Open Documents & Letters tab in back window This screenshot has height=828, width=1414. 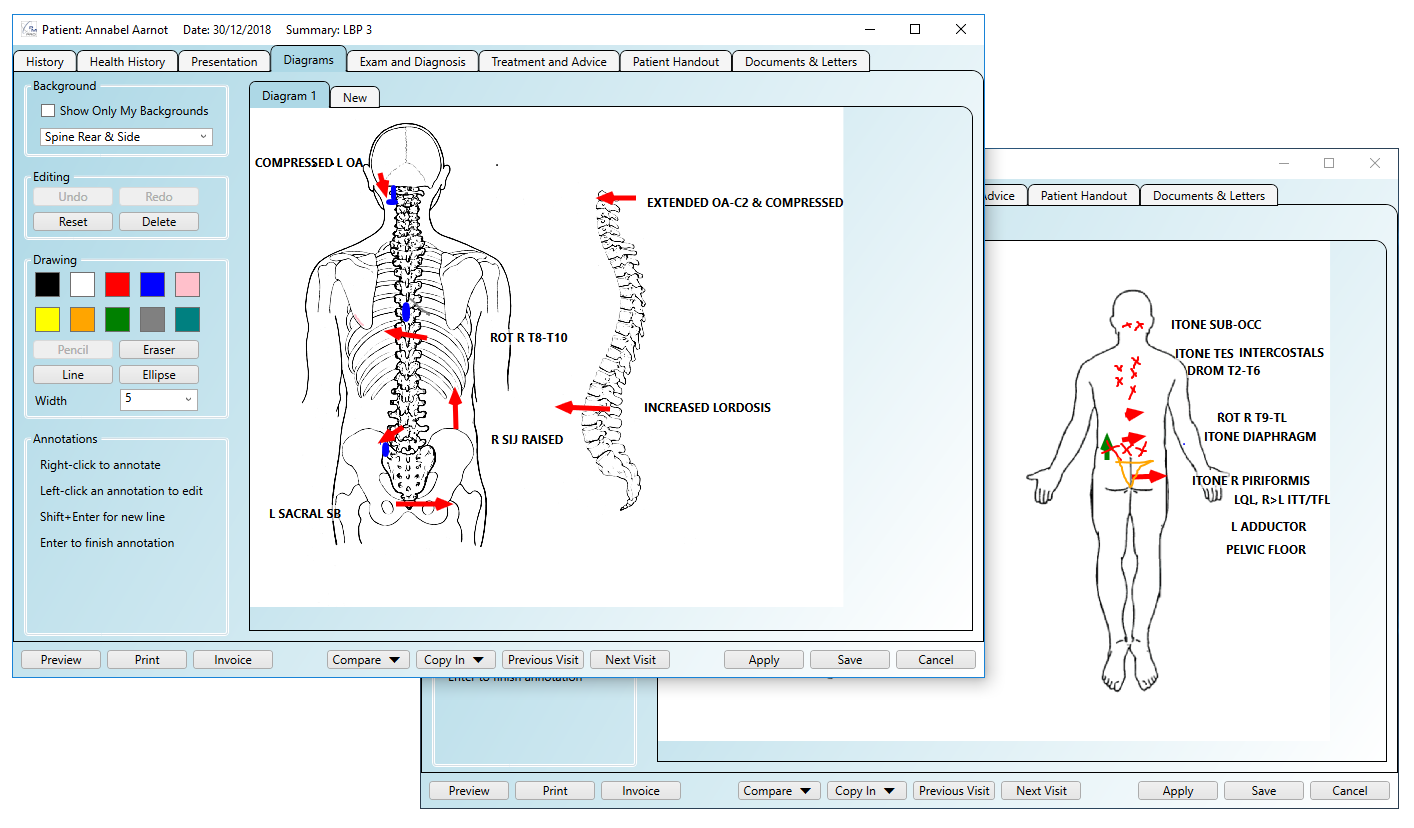point(1209,196)
